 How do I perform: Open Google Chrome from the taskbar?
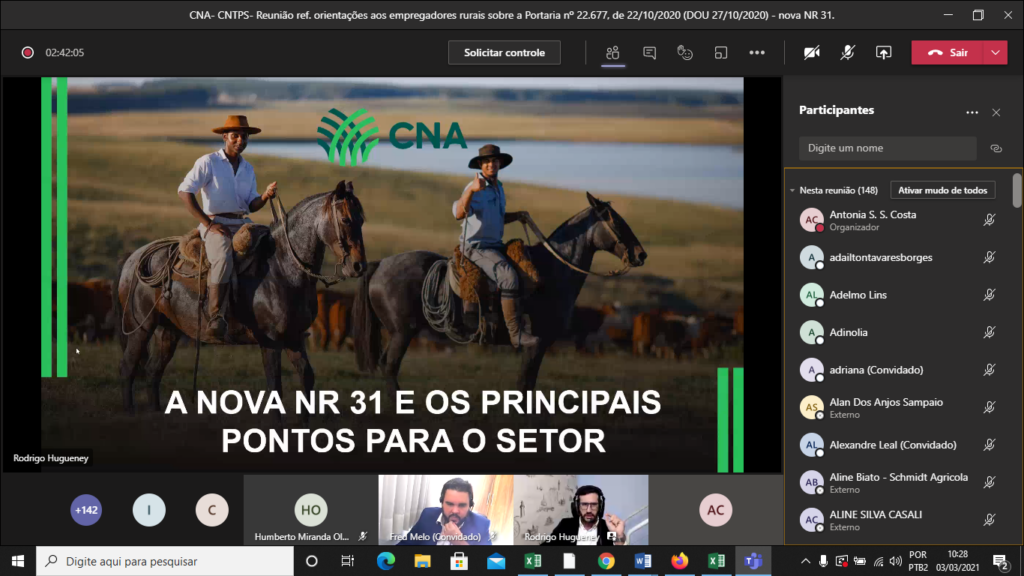click(x=606, y=561)
